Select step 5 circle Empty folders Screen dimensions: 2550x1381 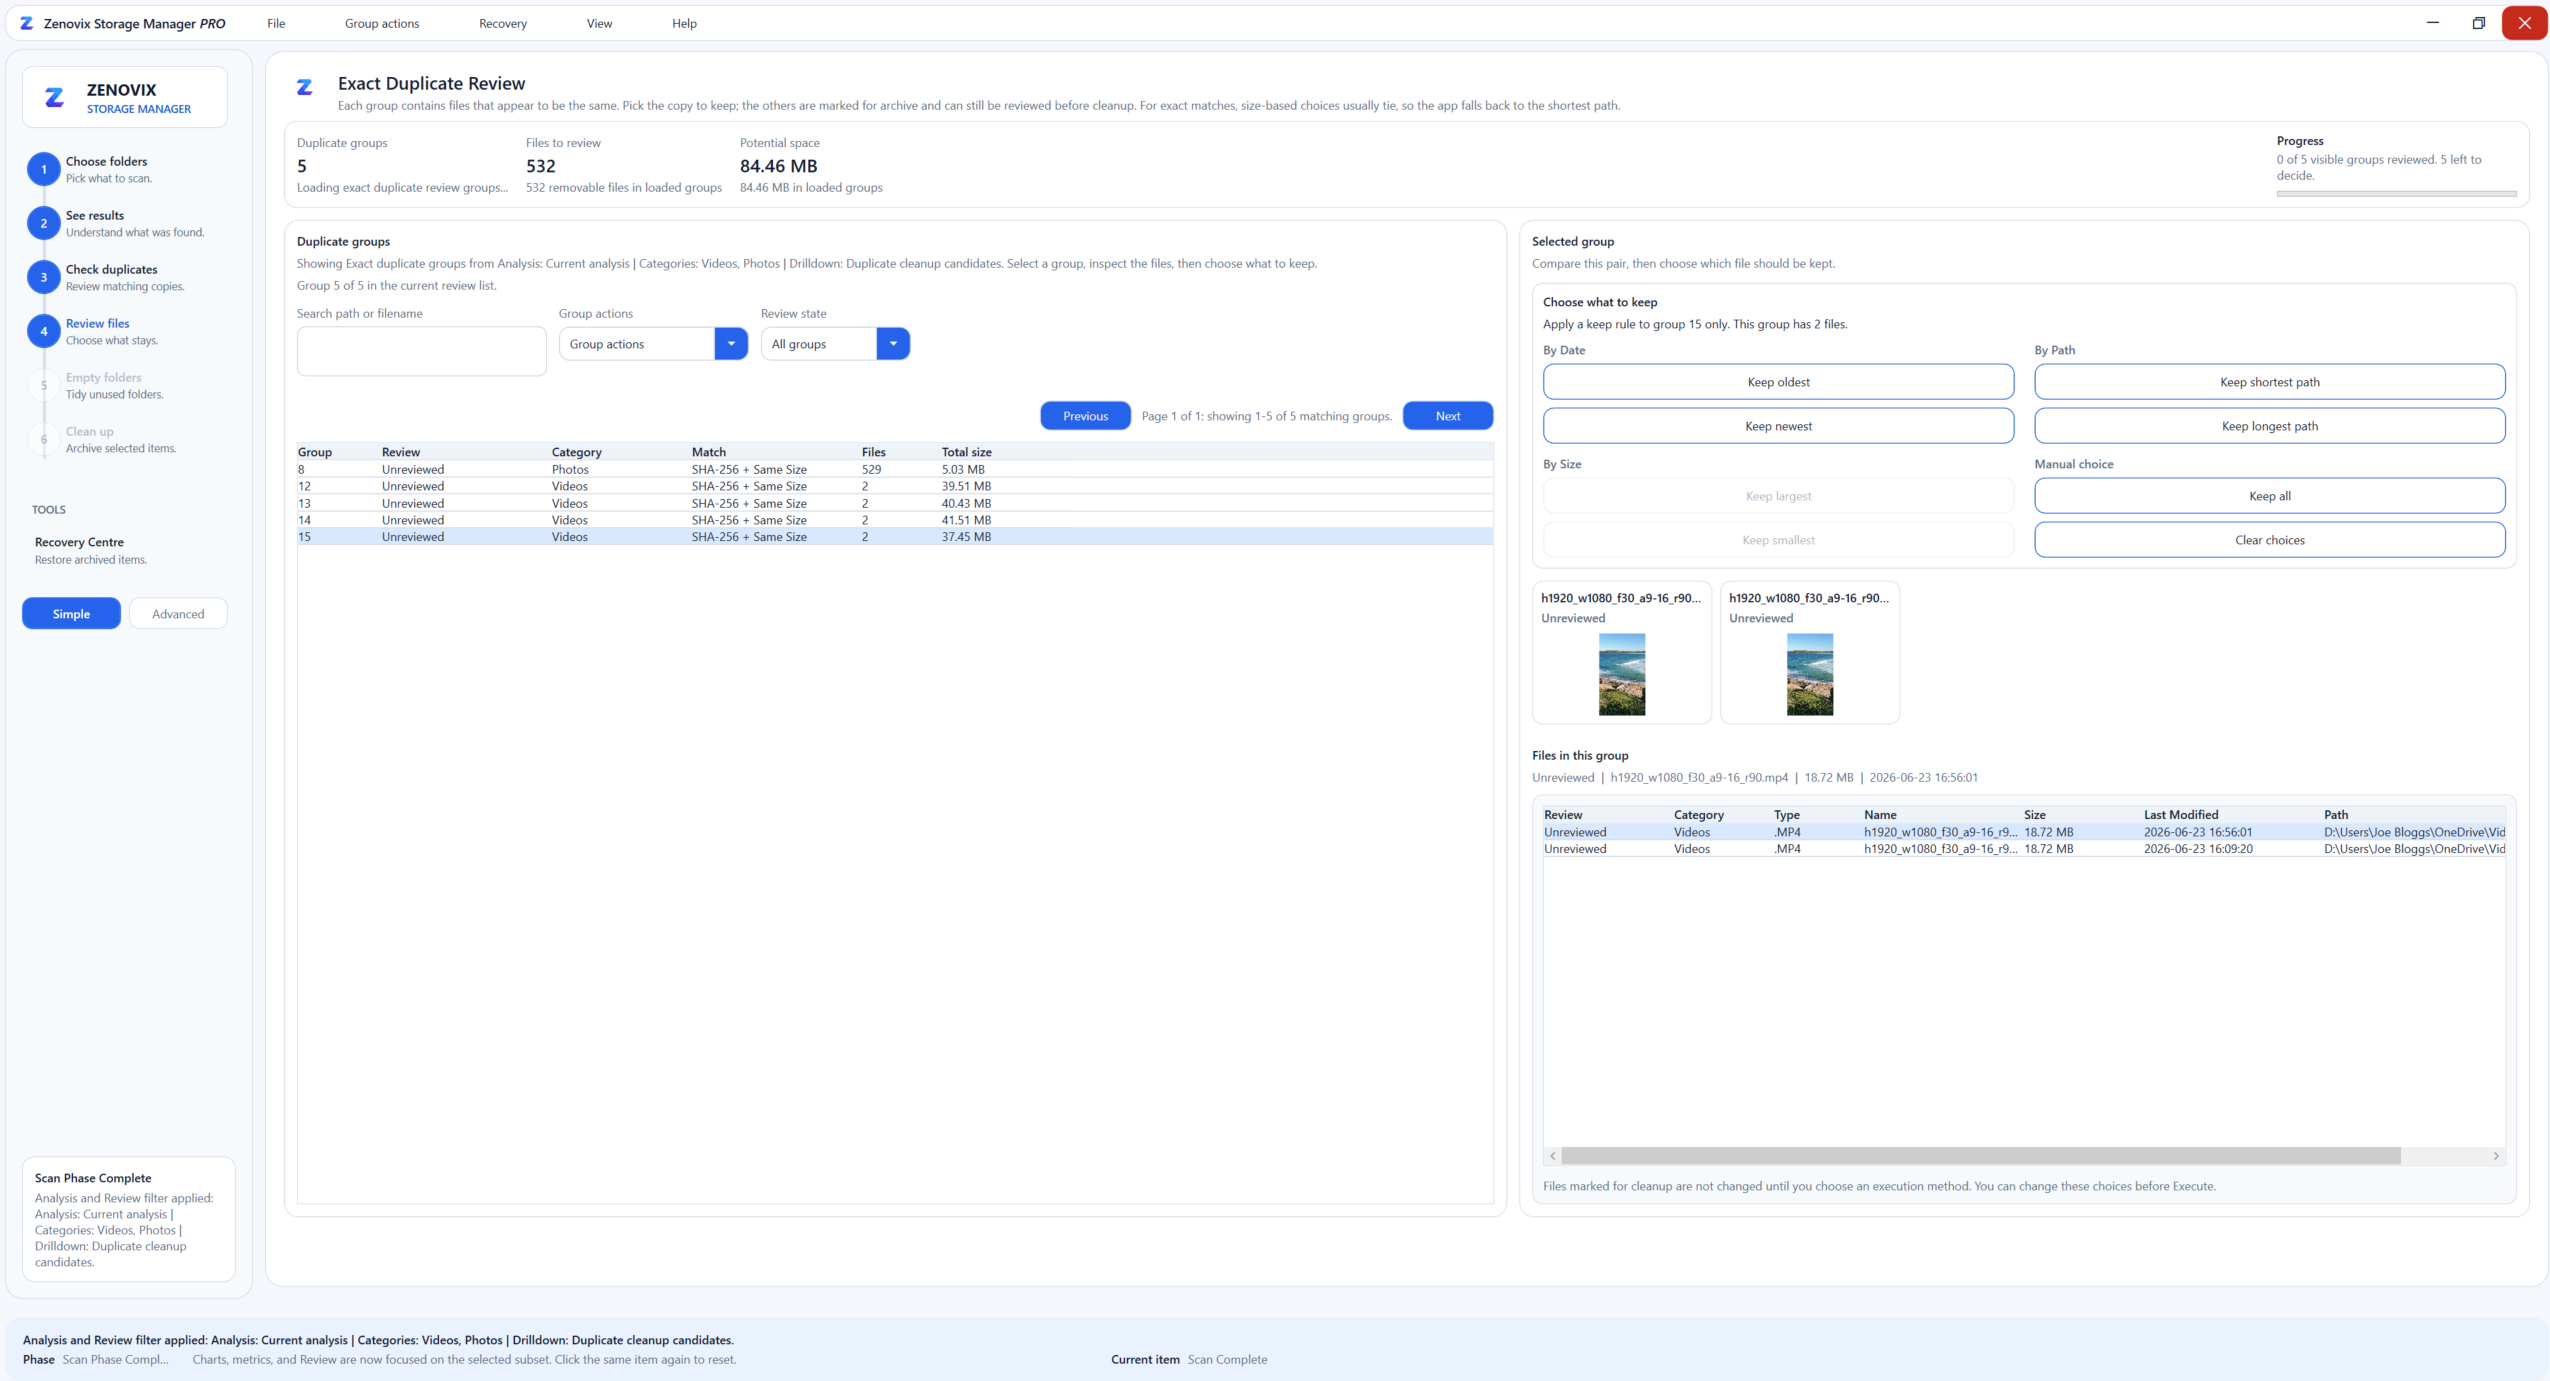tap(43, 385)
